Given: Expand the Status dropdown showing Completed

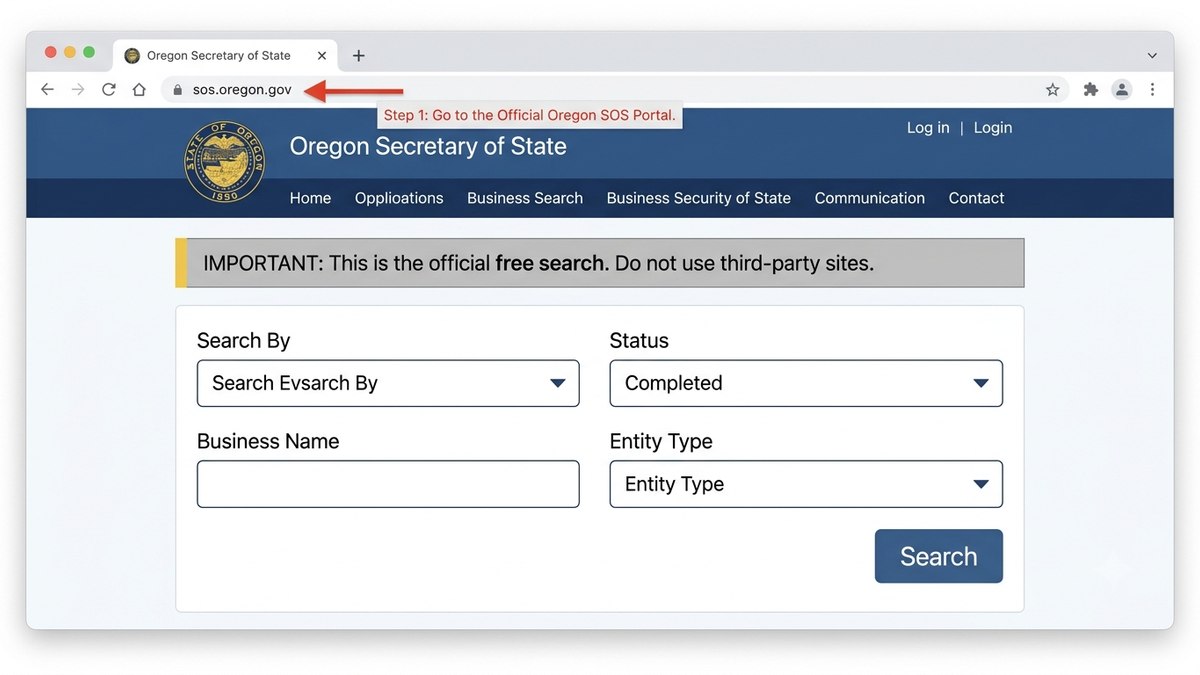Looking at the screenshot, I should tap(806, 383).
